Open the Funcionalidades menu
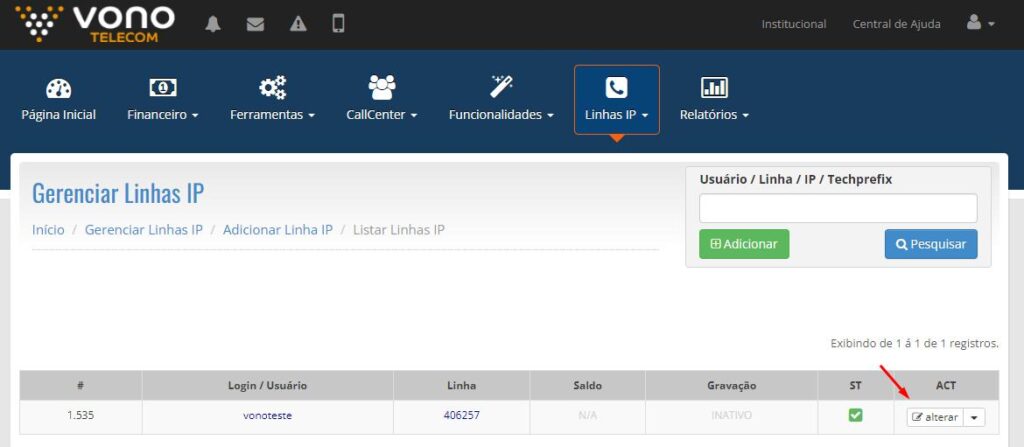The width and height of the screenshot is (1024, 447). [x=501, y=99]
